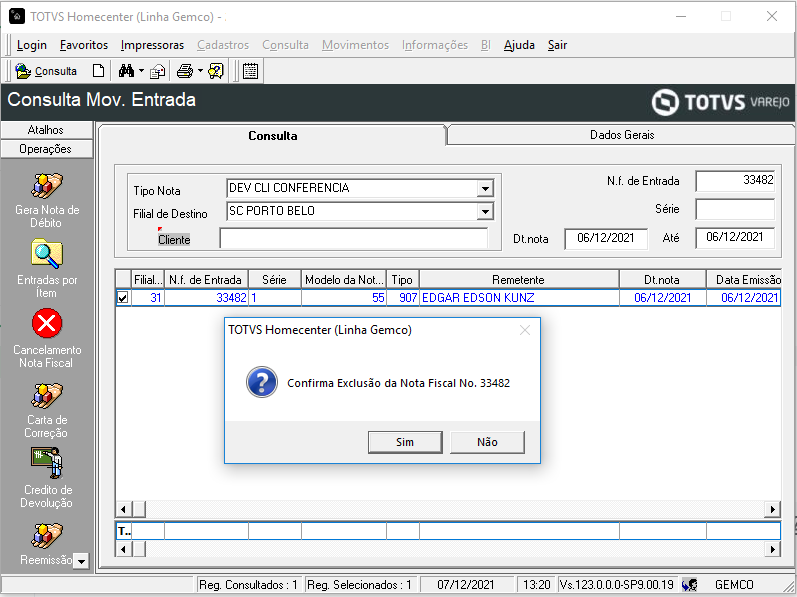Click the Modelo da Not... column header
The width and height of the screenshot is (797, 597).
[344, 279]
